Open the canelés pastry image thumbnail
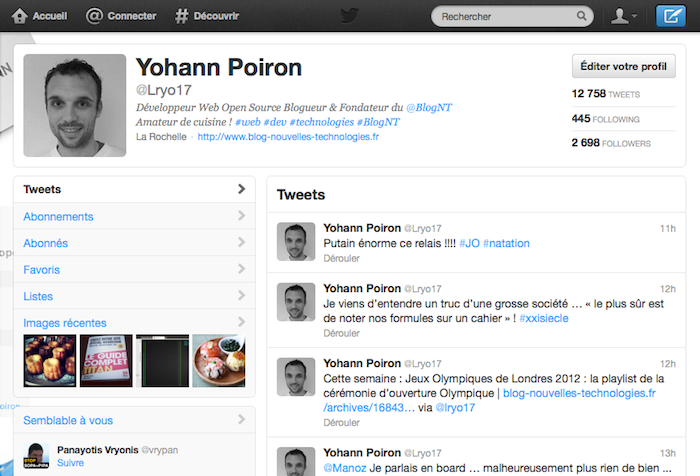Image resolution: width=700 pixels, height=476 pixels. point(50,360)
